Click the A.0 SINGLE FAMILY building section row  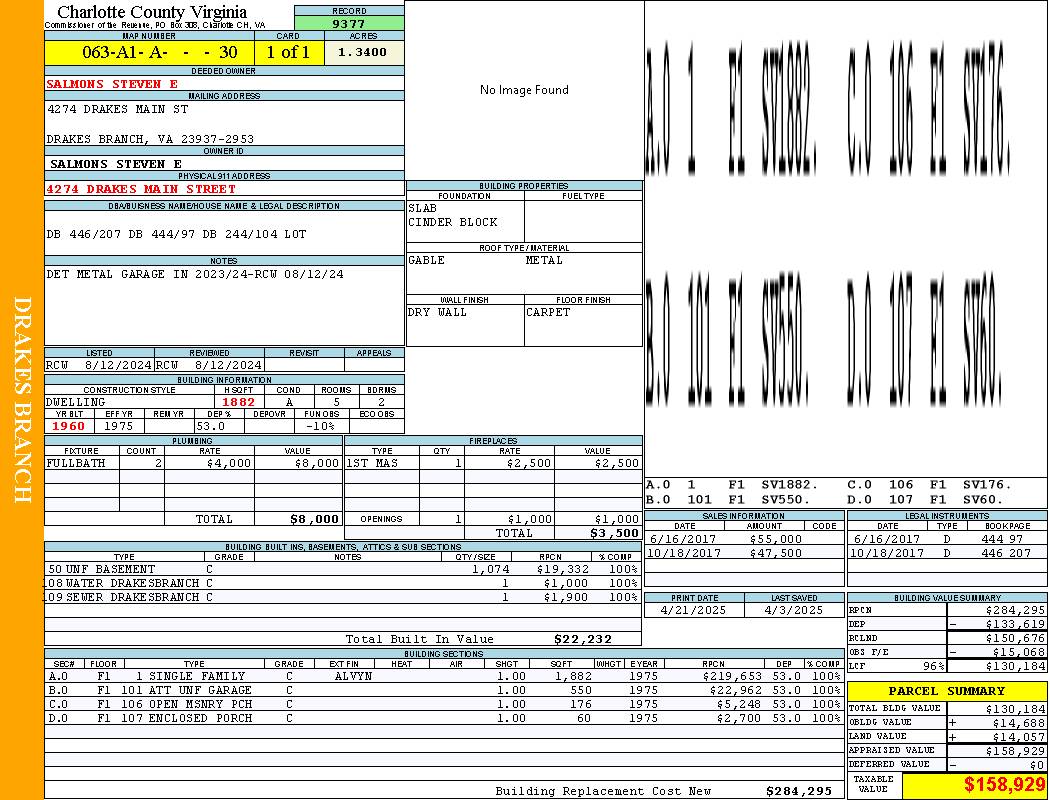tap(445, 676)
